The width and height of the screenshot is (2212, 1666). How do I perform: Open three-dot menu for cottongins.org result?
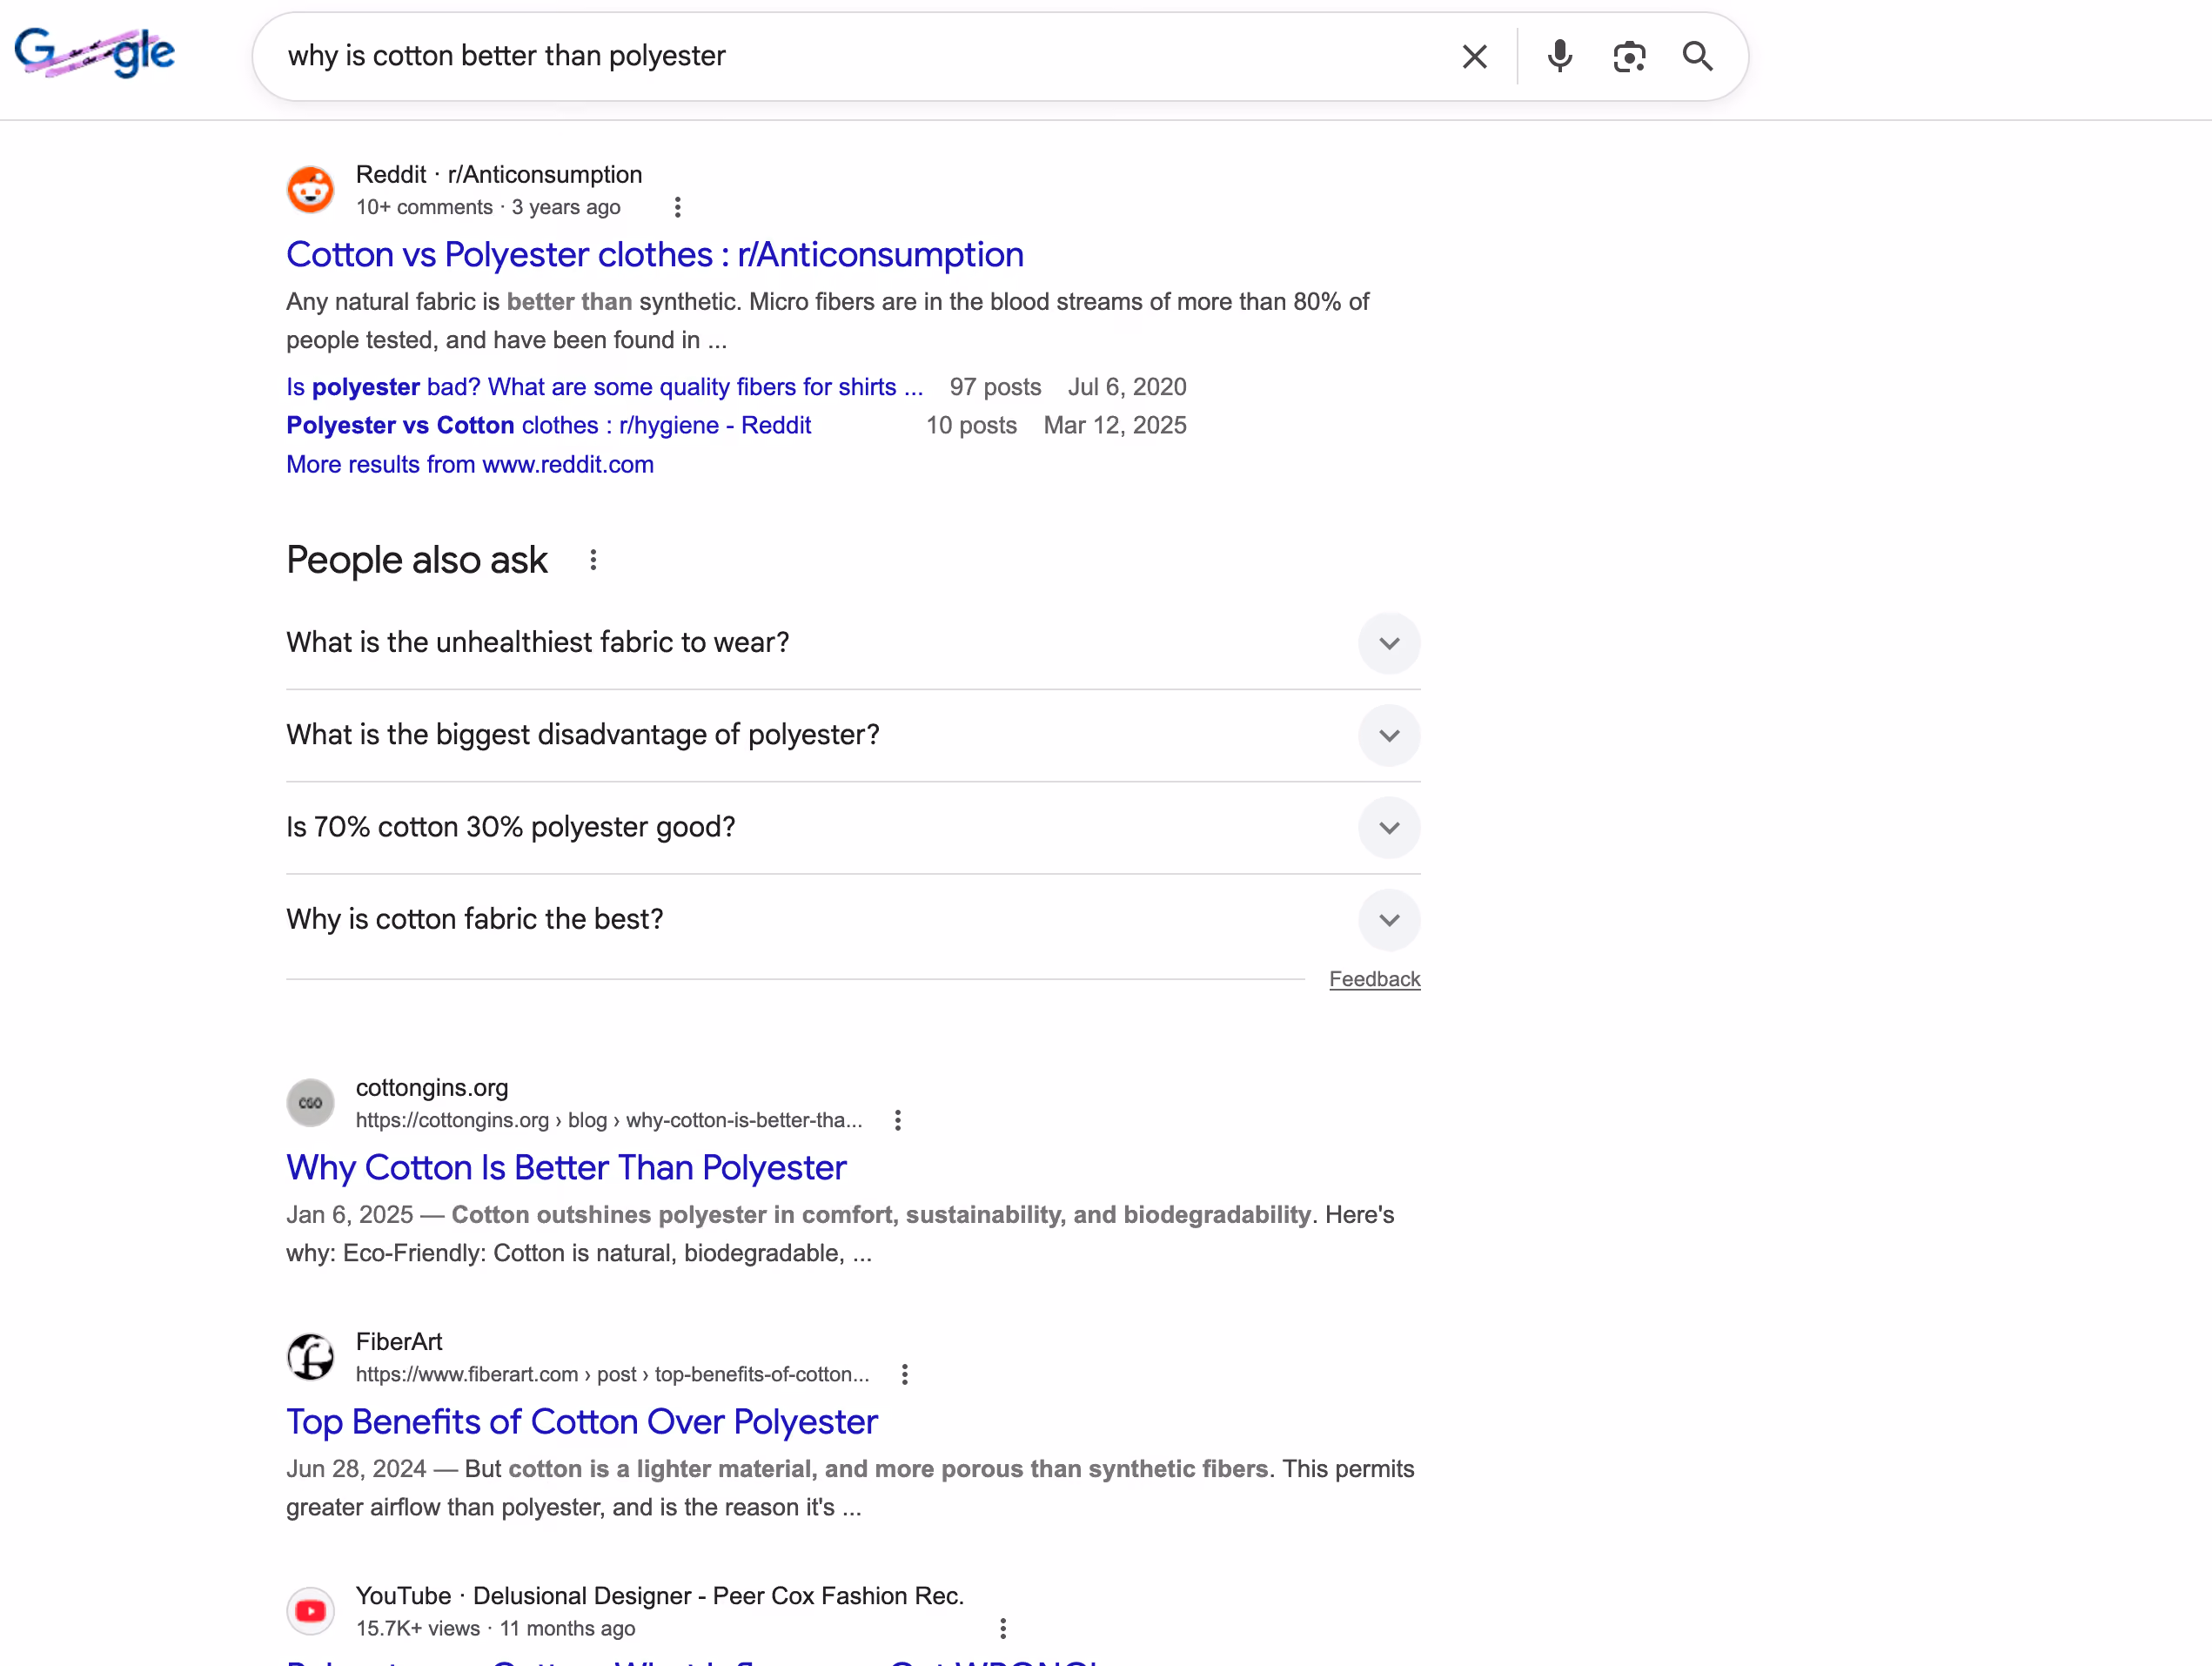(898, 1120)
